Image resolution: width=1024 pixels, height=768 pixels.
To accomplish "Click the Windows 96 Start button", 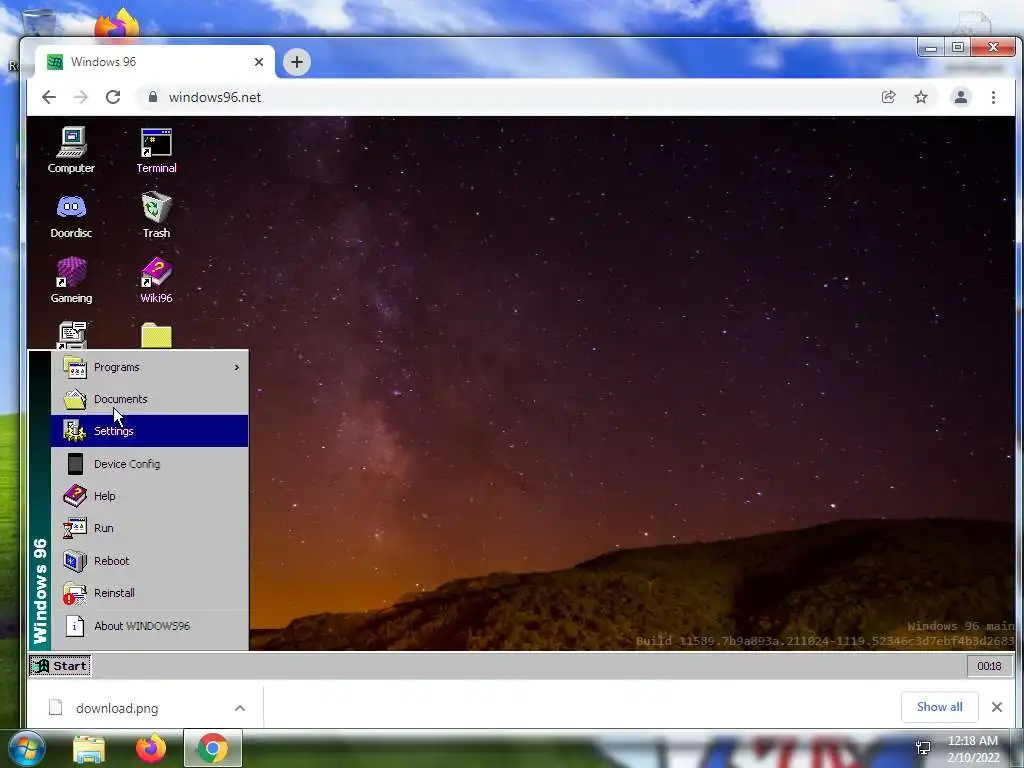I will [60, 666].
